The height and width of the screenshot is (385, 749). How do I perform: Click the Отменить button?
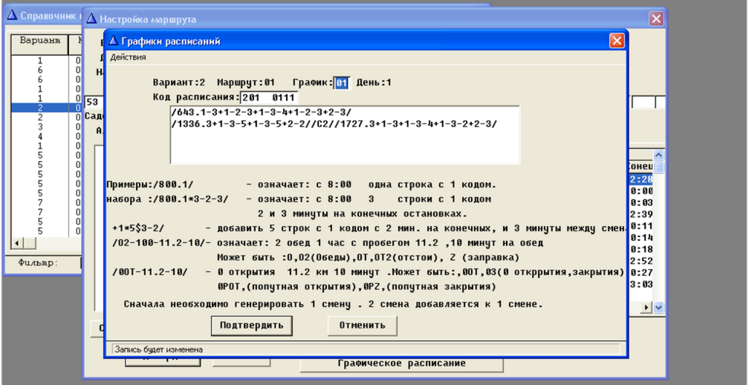click(362, 325)
